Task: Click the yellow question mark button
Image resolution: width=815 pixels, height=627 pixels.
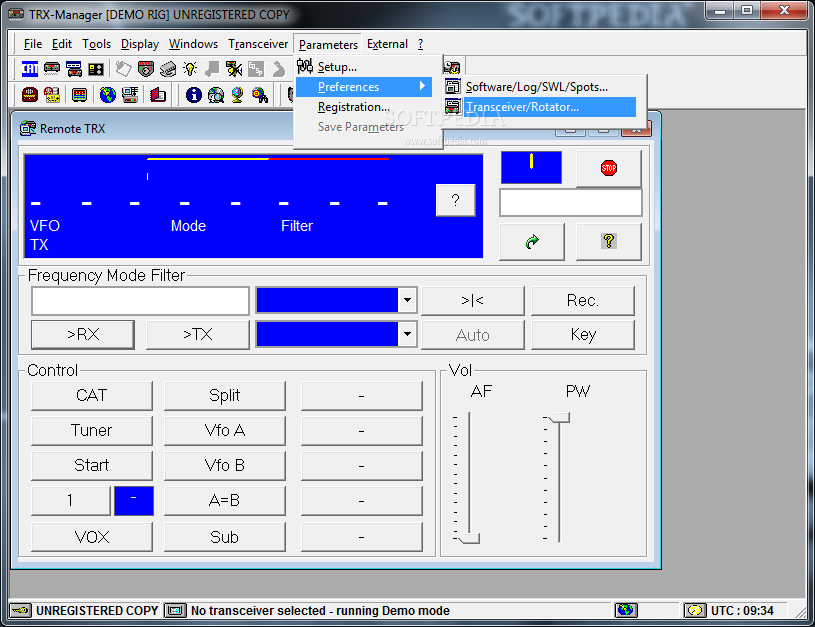Action: (609, 241)
